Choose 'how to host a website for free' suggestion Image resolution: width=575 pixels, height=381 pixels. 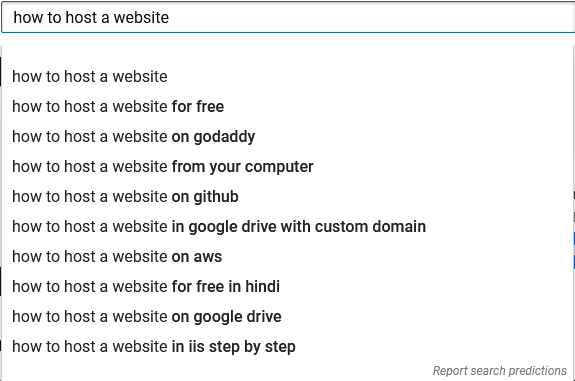pos(288,107)
